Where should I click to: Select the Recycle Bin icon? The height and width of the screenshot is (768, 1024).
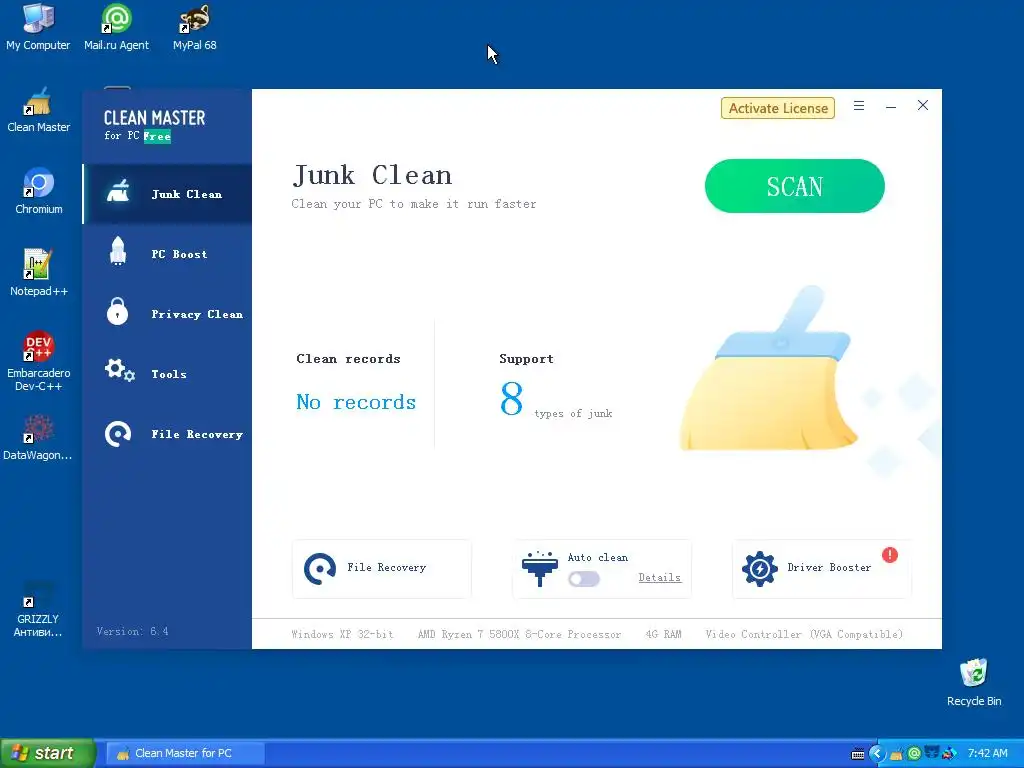coord(974,682)
